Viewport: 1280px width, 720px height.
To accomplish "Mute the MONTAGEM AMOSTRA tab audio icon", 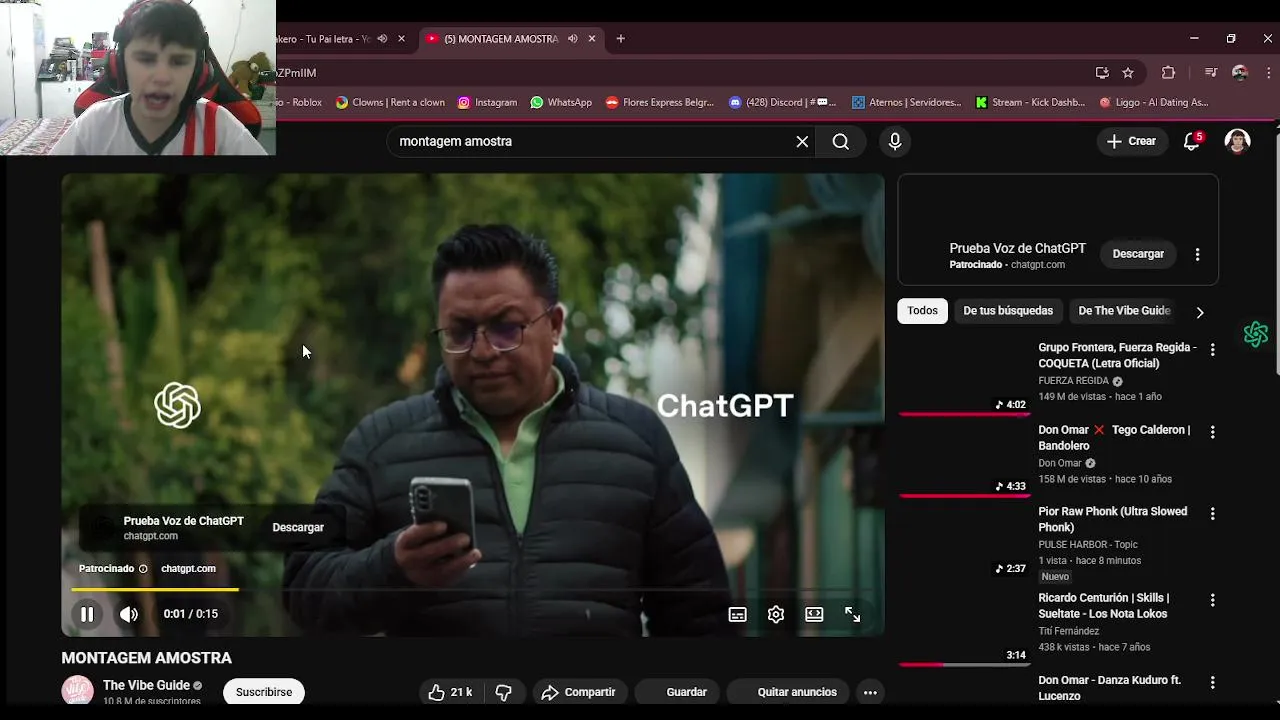I will pyautogui.click(x=572, y=39).
